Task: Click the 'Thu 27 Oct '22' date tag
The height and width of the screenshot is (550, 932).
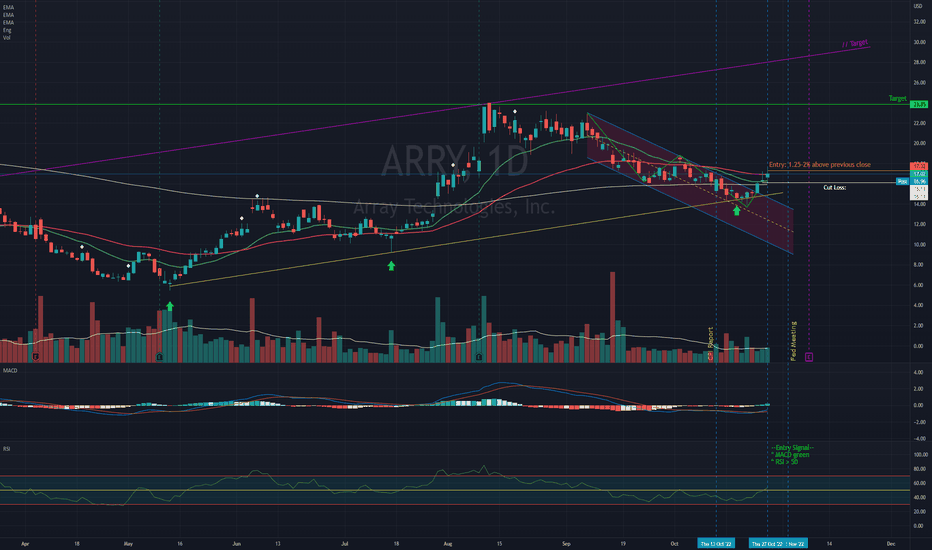Action: click(767, 543)
